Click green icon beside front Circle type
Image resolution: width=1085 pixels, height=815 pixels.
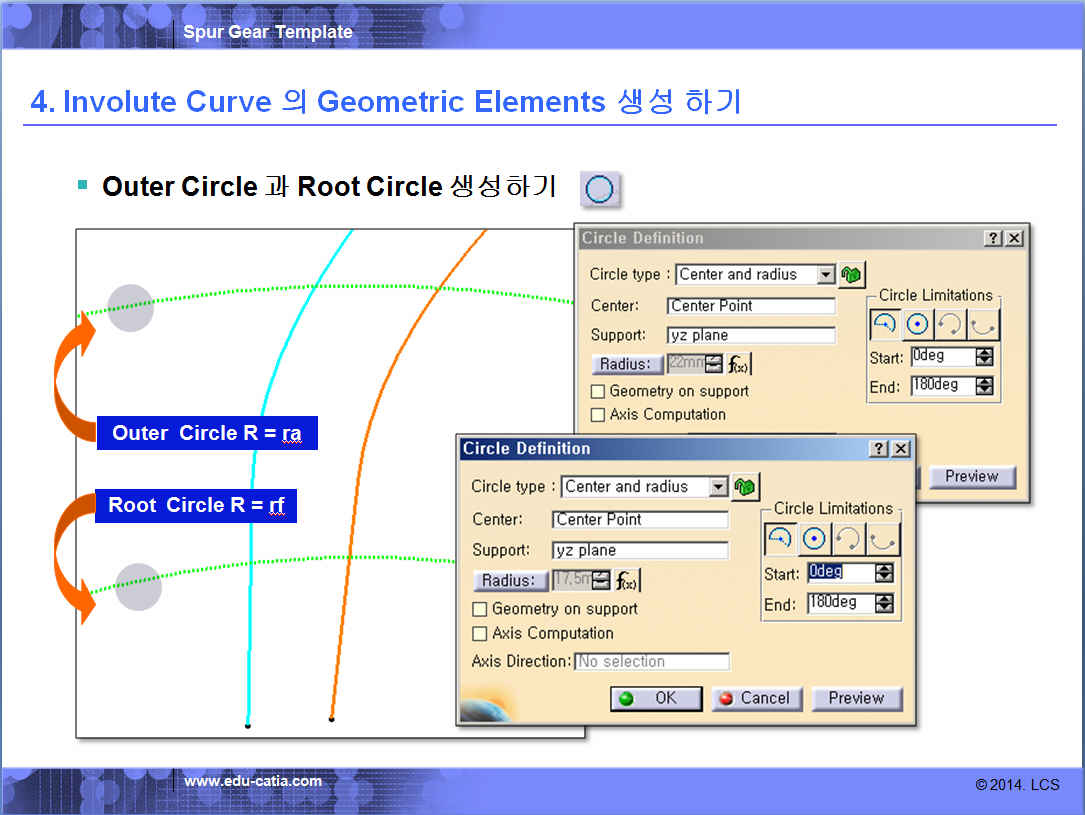click(x=744, y=487)
